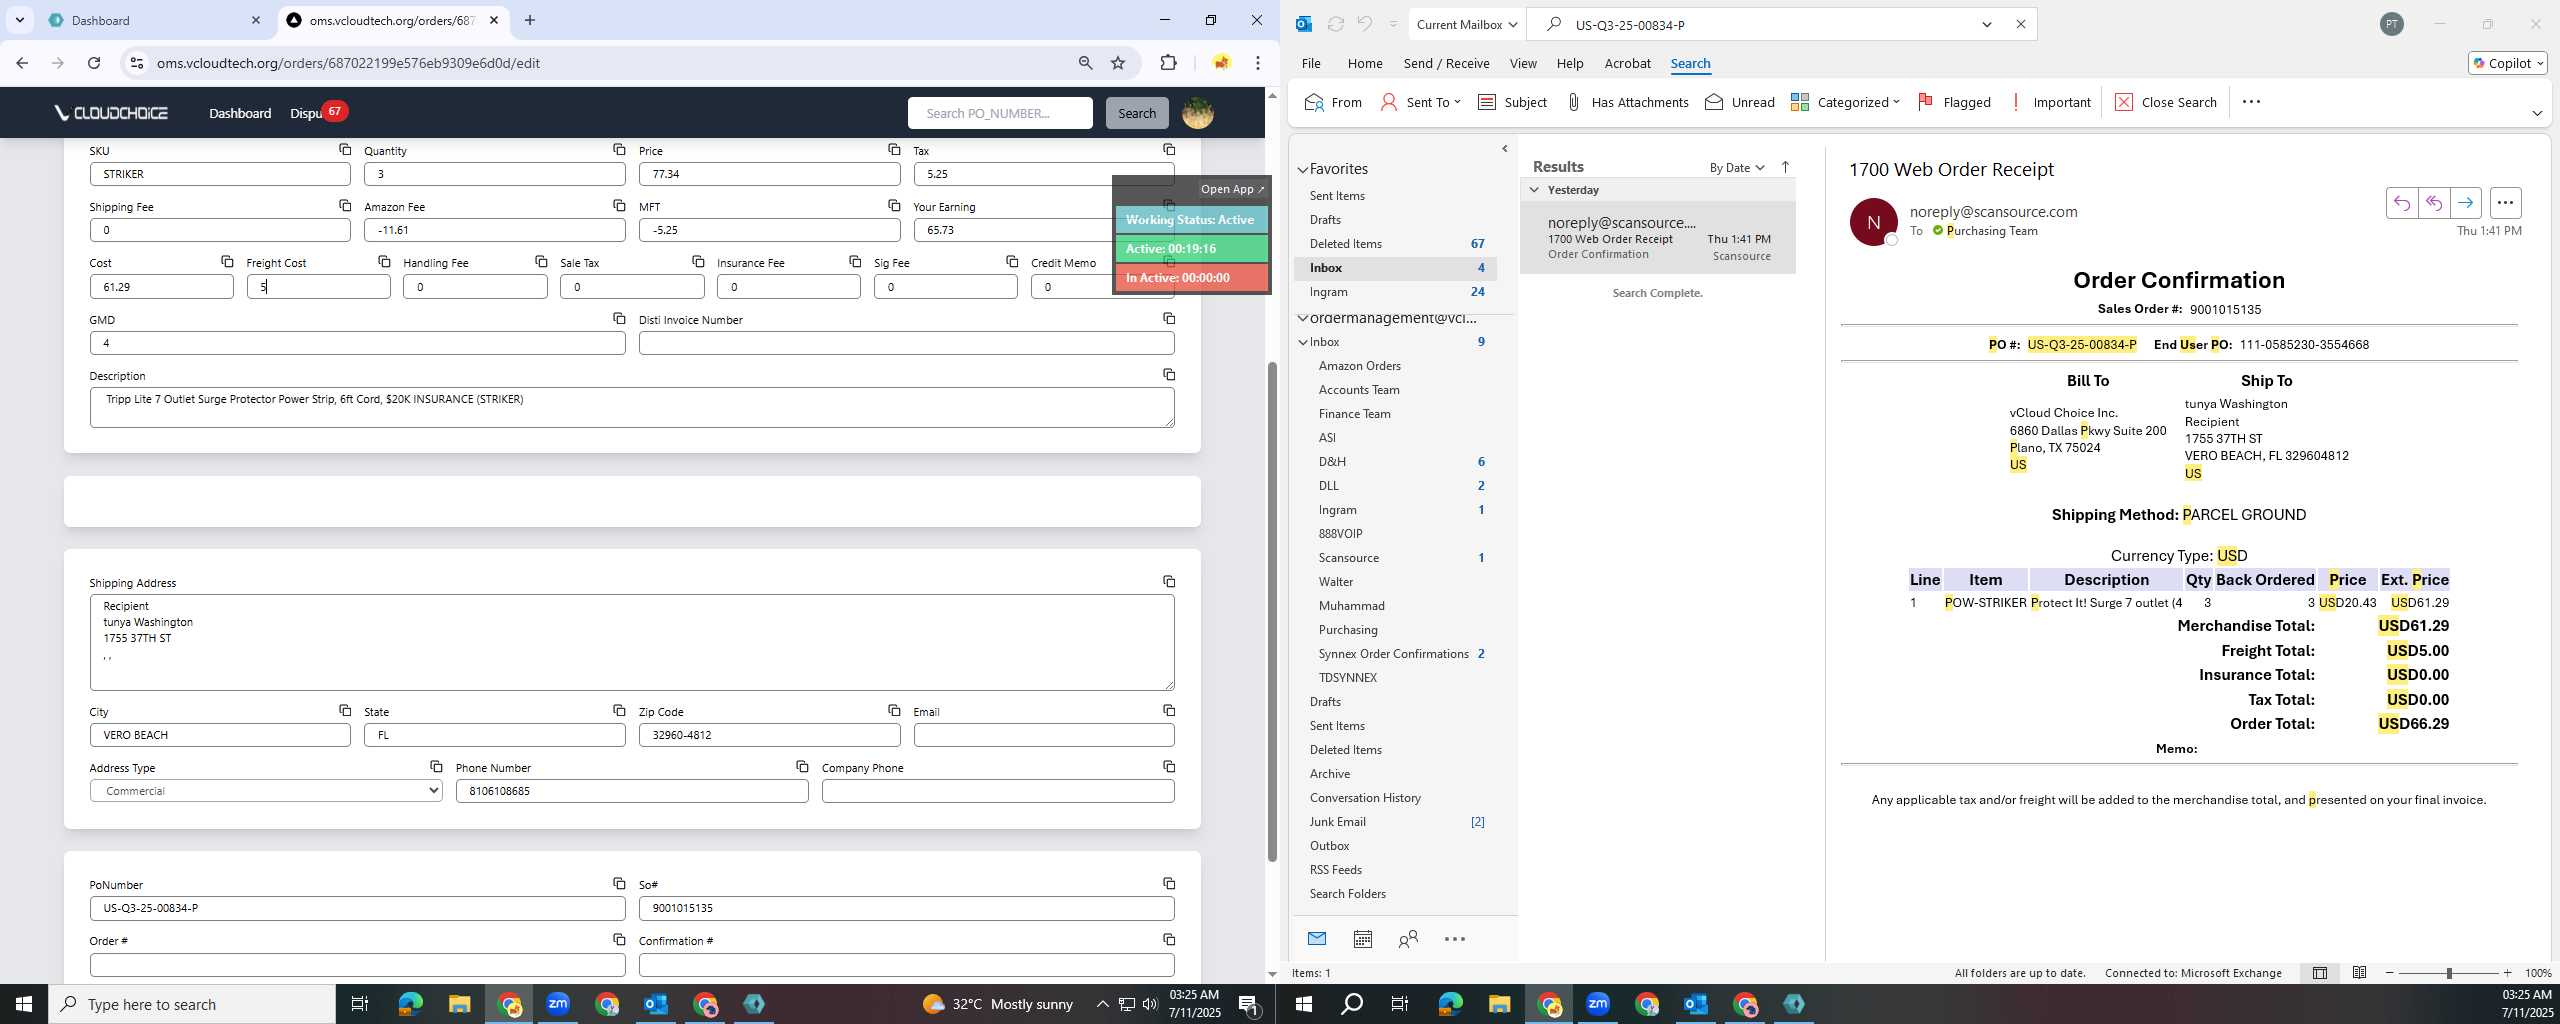Expand the Sent To filter dropdown
This screenshot has height=1024, width=2560.
tap(1457, 102)
